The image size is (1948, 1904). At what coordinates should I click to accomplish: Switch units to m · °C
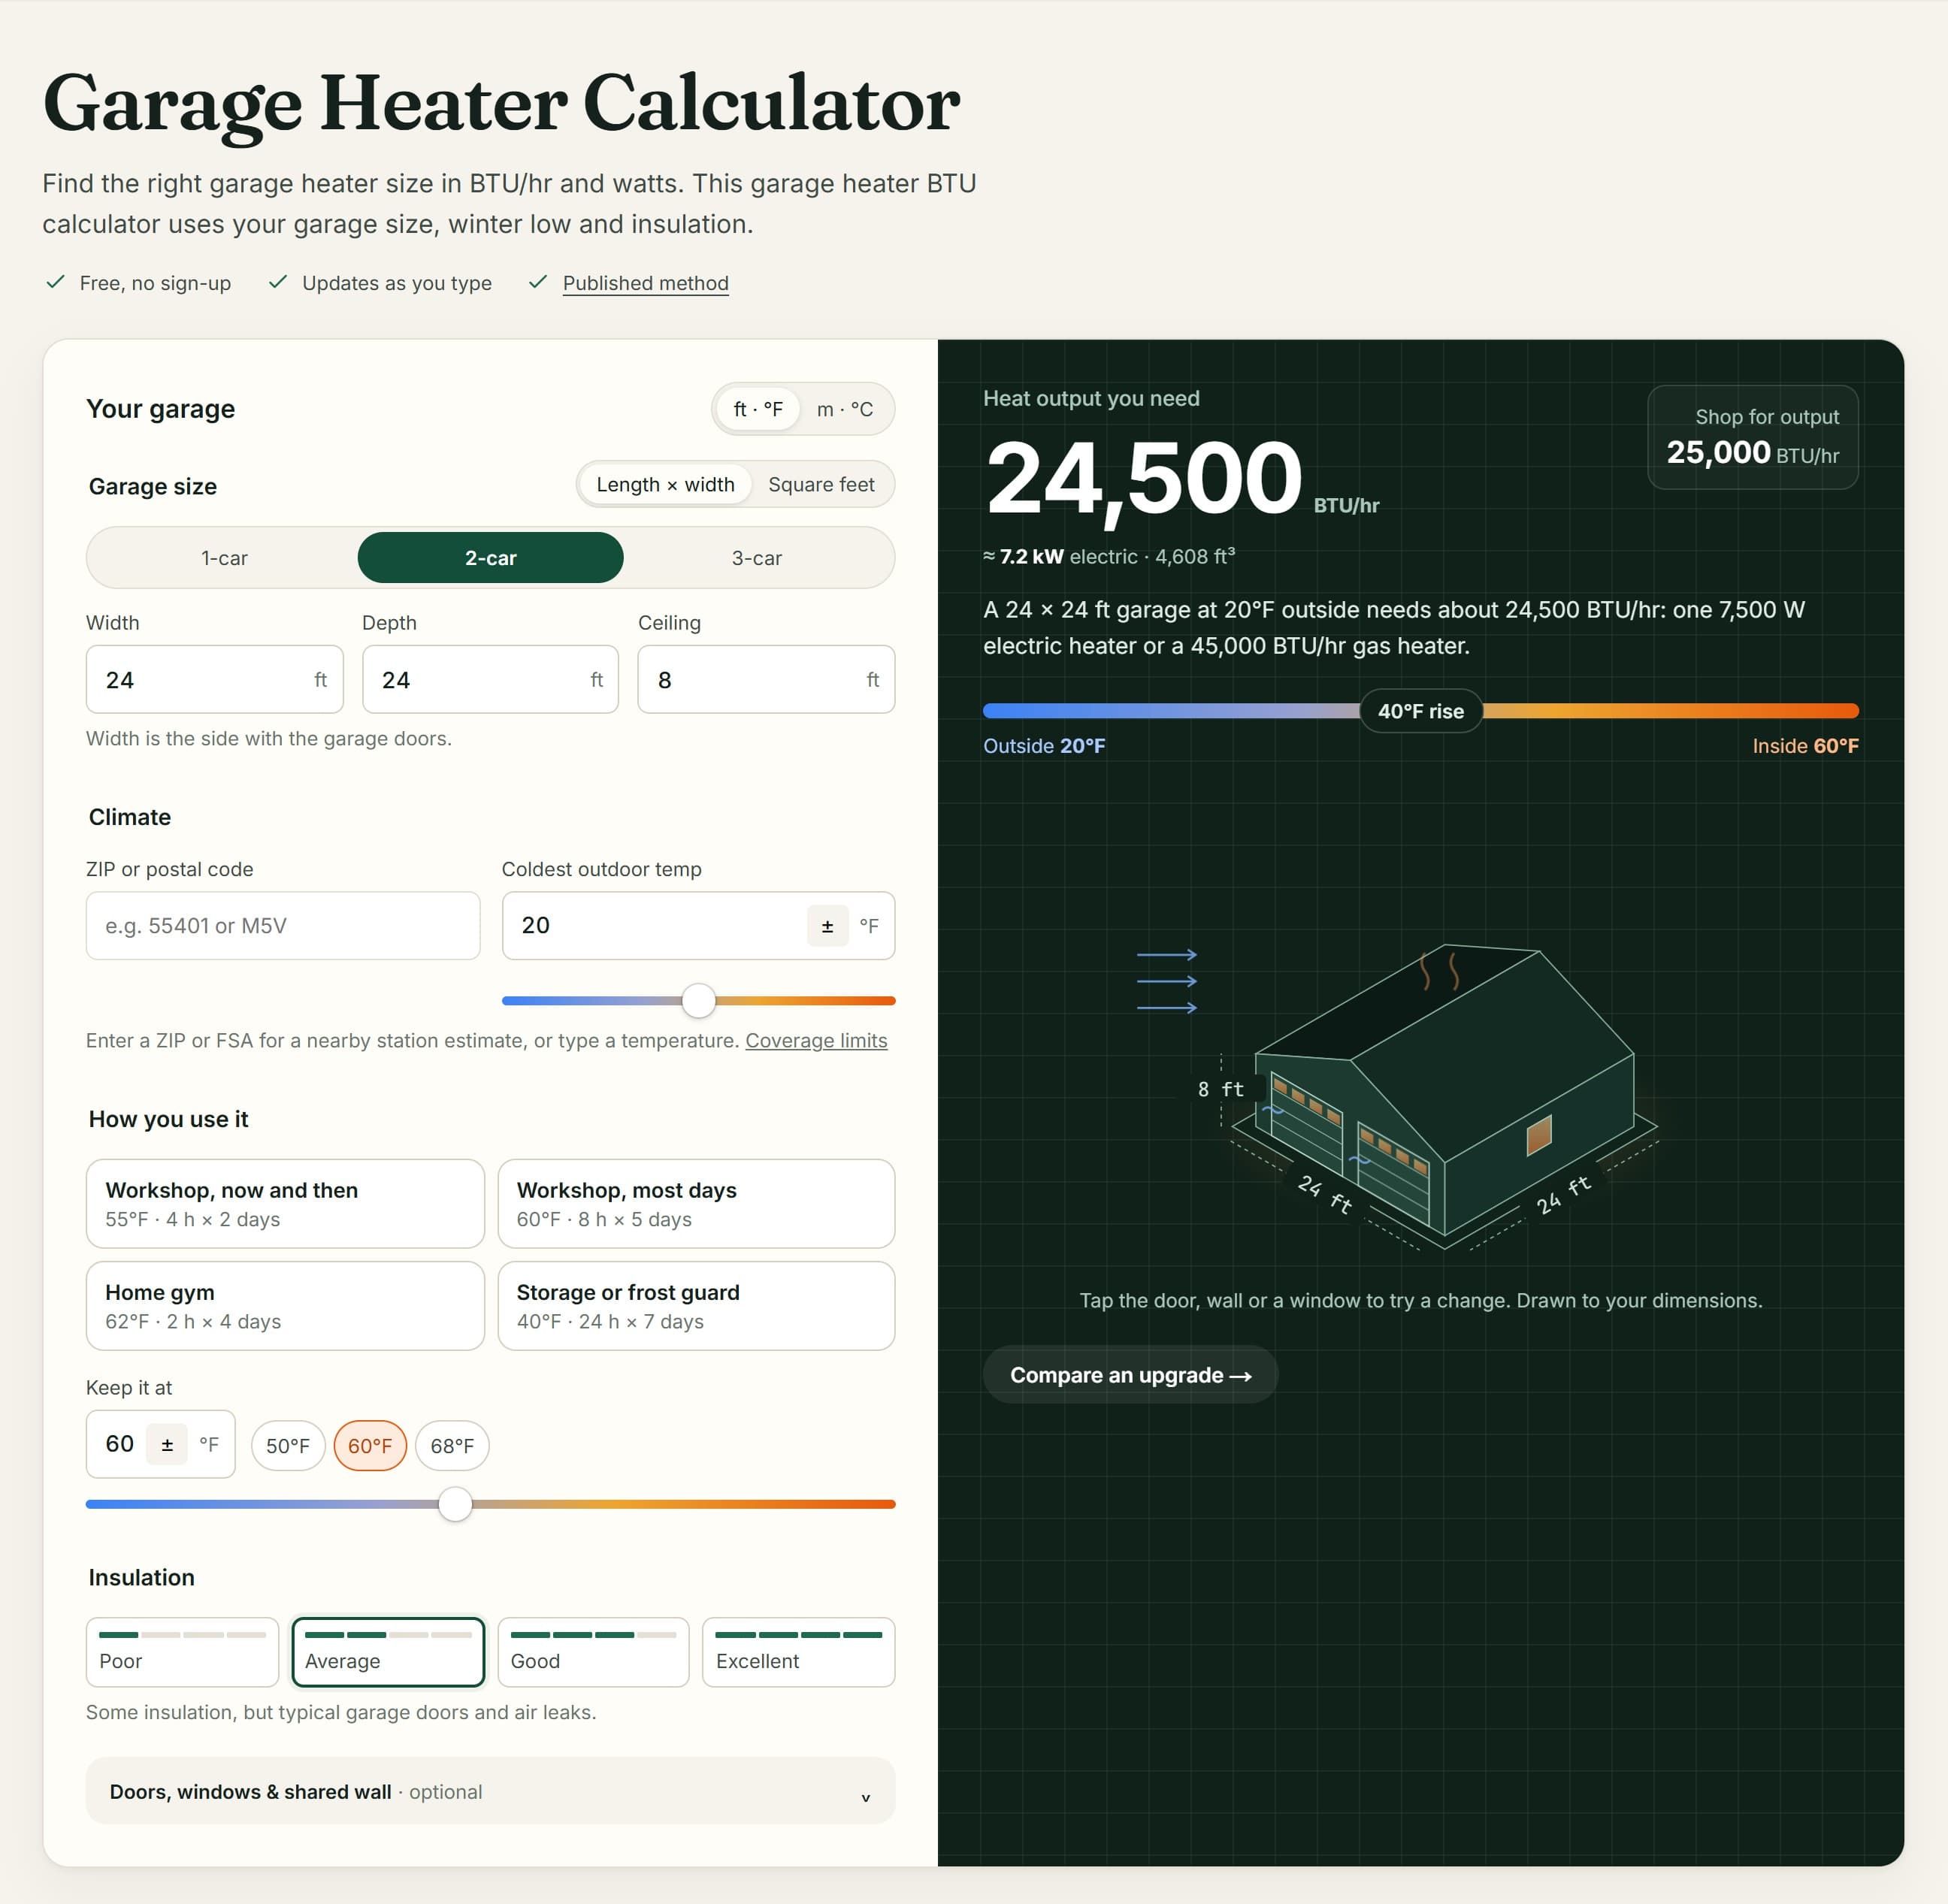point(845,409)
